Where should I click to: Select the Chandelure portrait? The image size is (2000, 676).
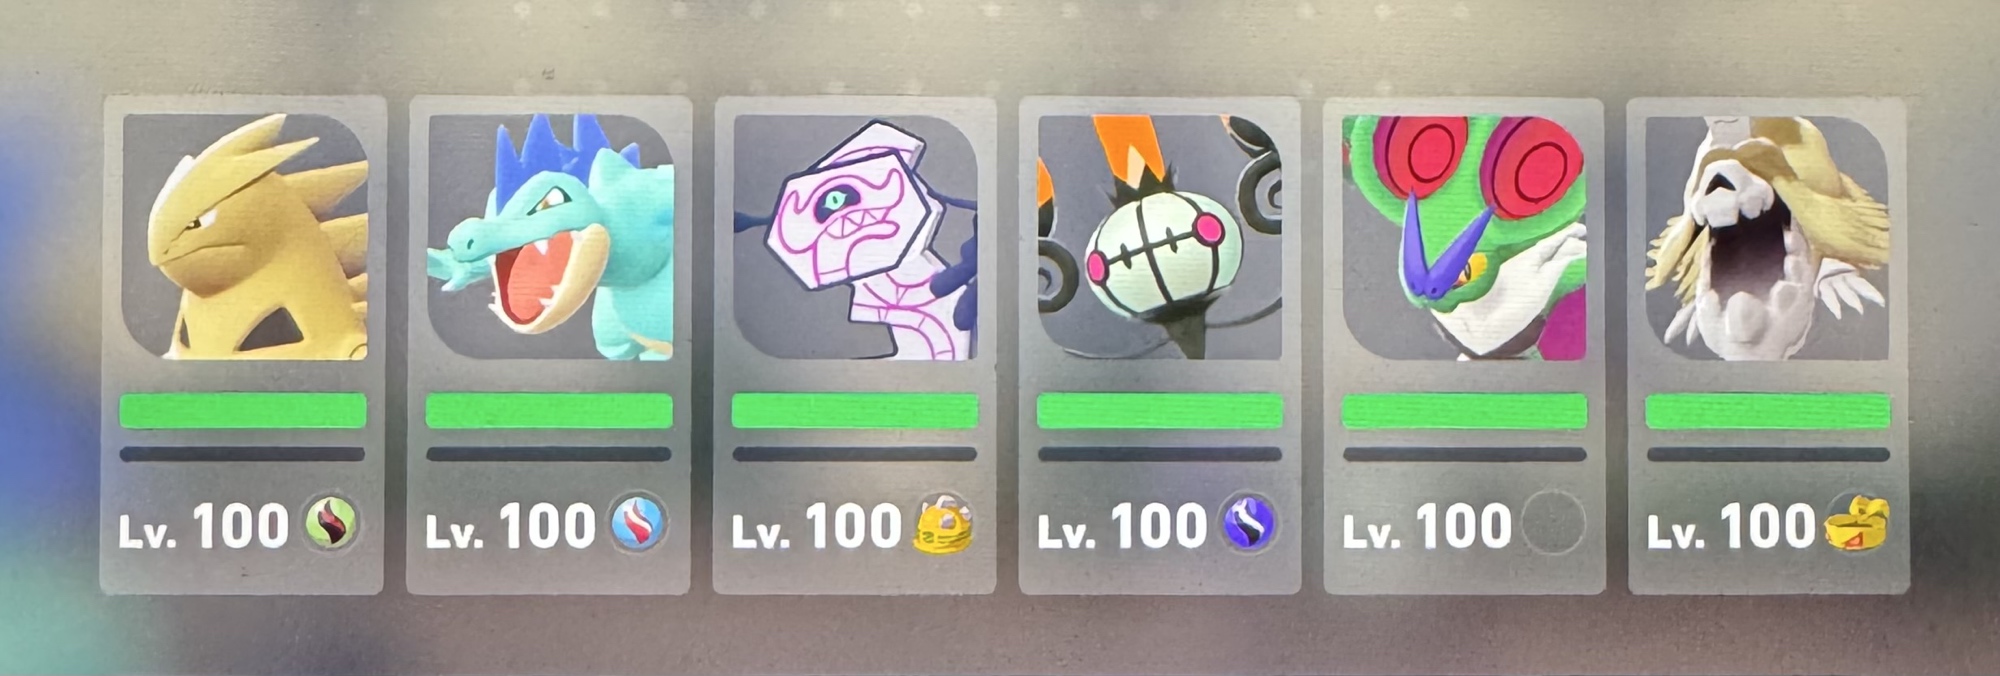tap(1161, 236)
